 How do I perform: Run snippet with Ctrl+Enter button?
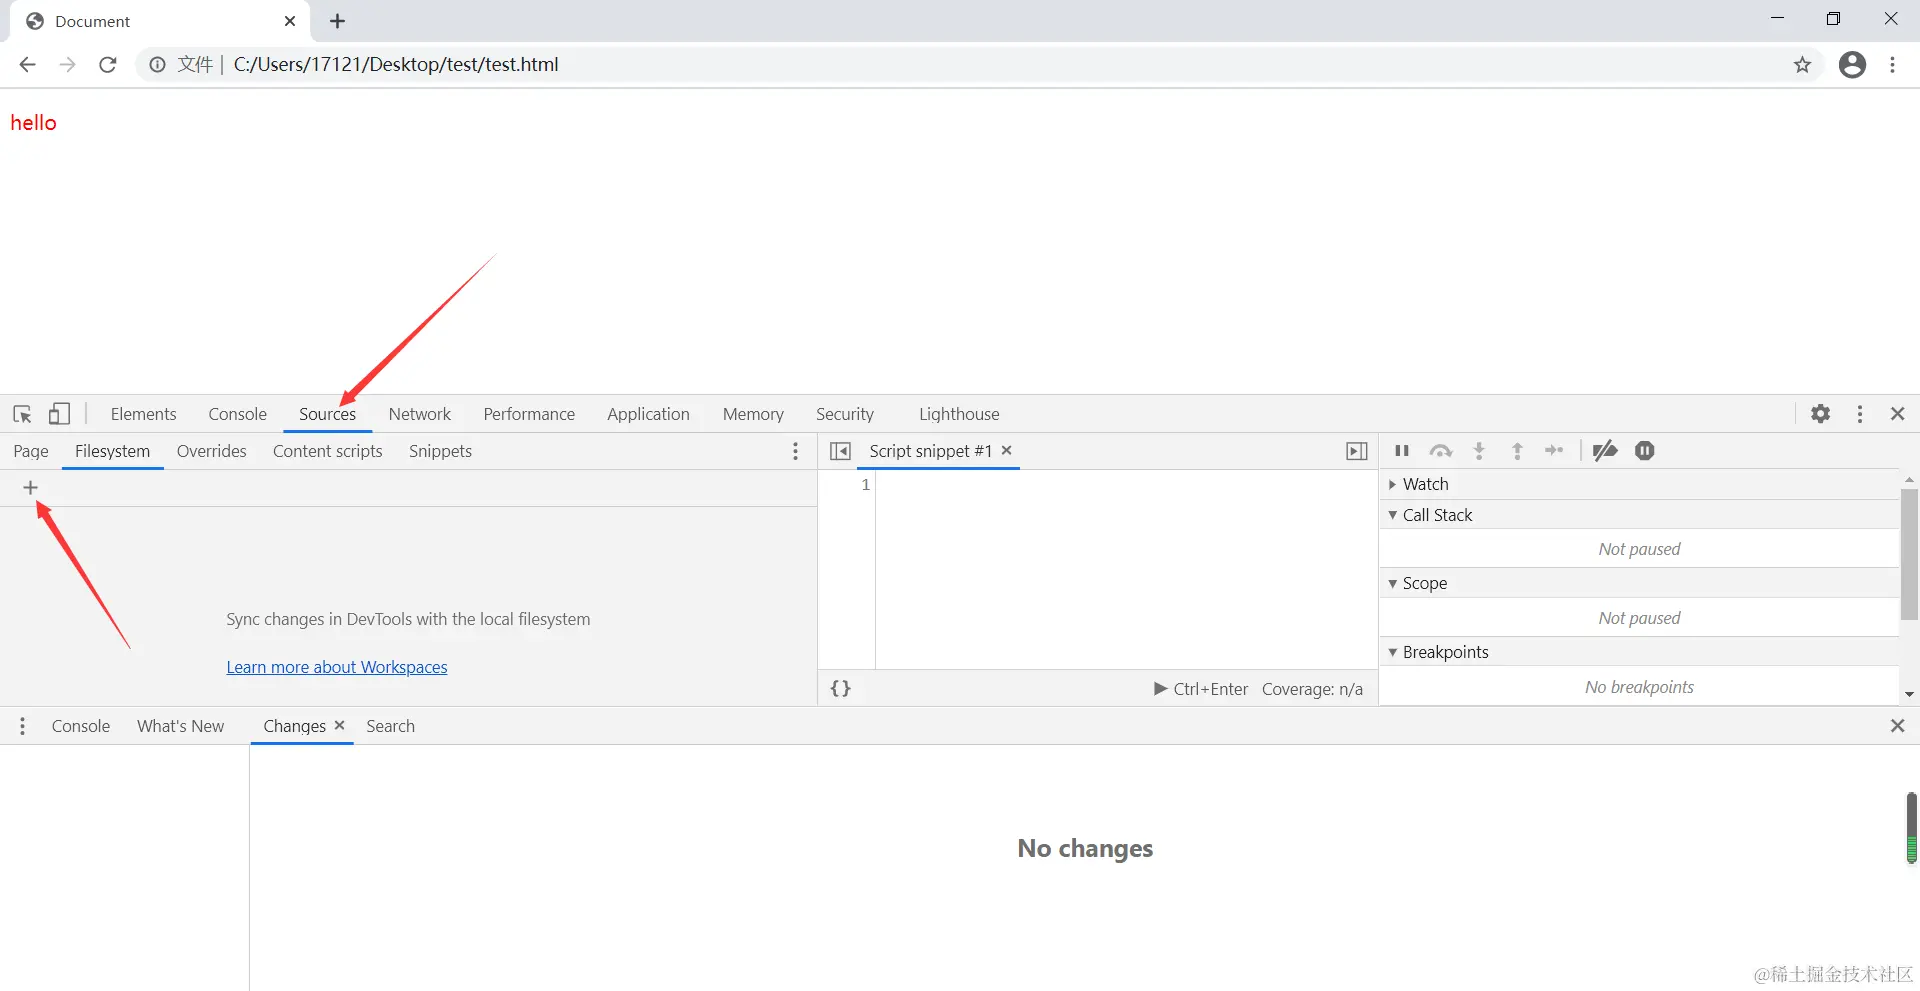point(1201,689)
